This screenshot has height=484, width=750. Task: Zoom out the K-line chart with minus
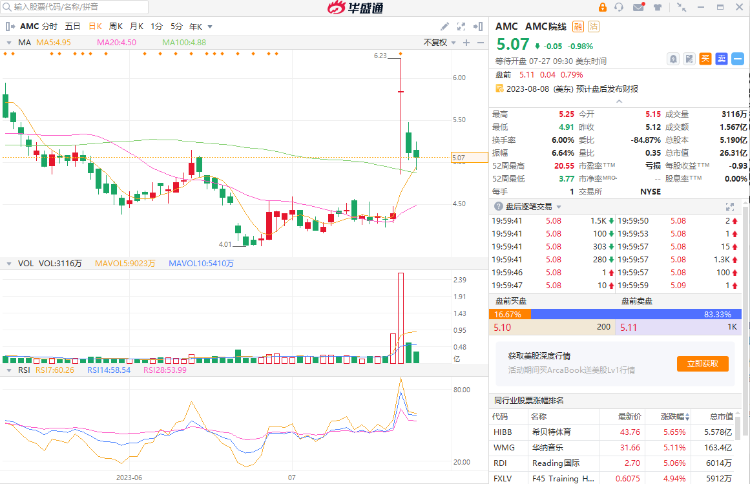pyautogui.click(x=480, y=43)
